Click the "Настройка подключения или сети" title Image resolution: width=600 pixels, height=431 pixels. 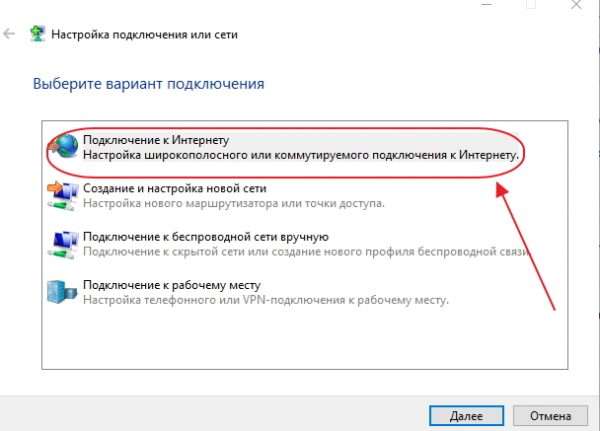[x=144, y=34]
